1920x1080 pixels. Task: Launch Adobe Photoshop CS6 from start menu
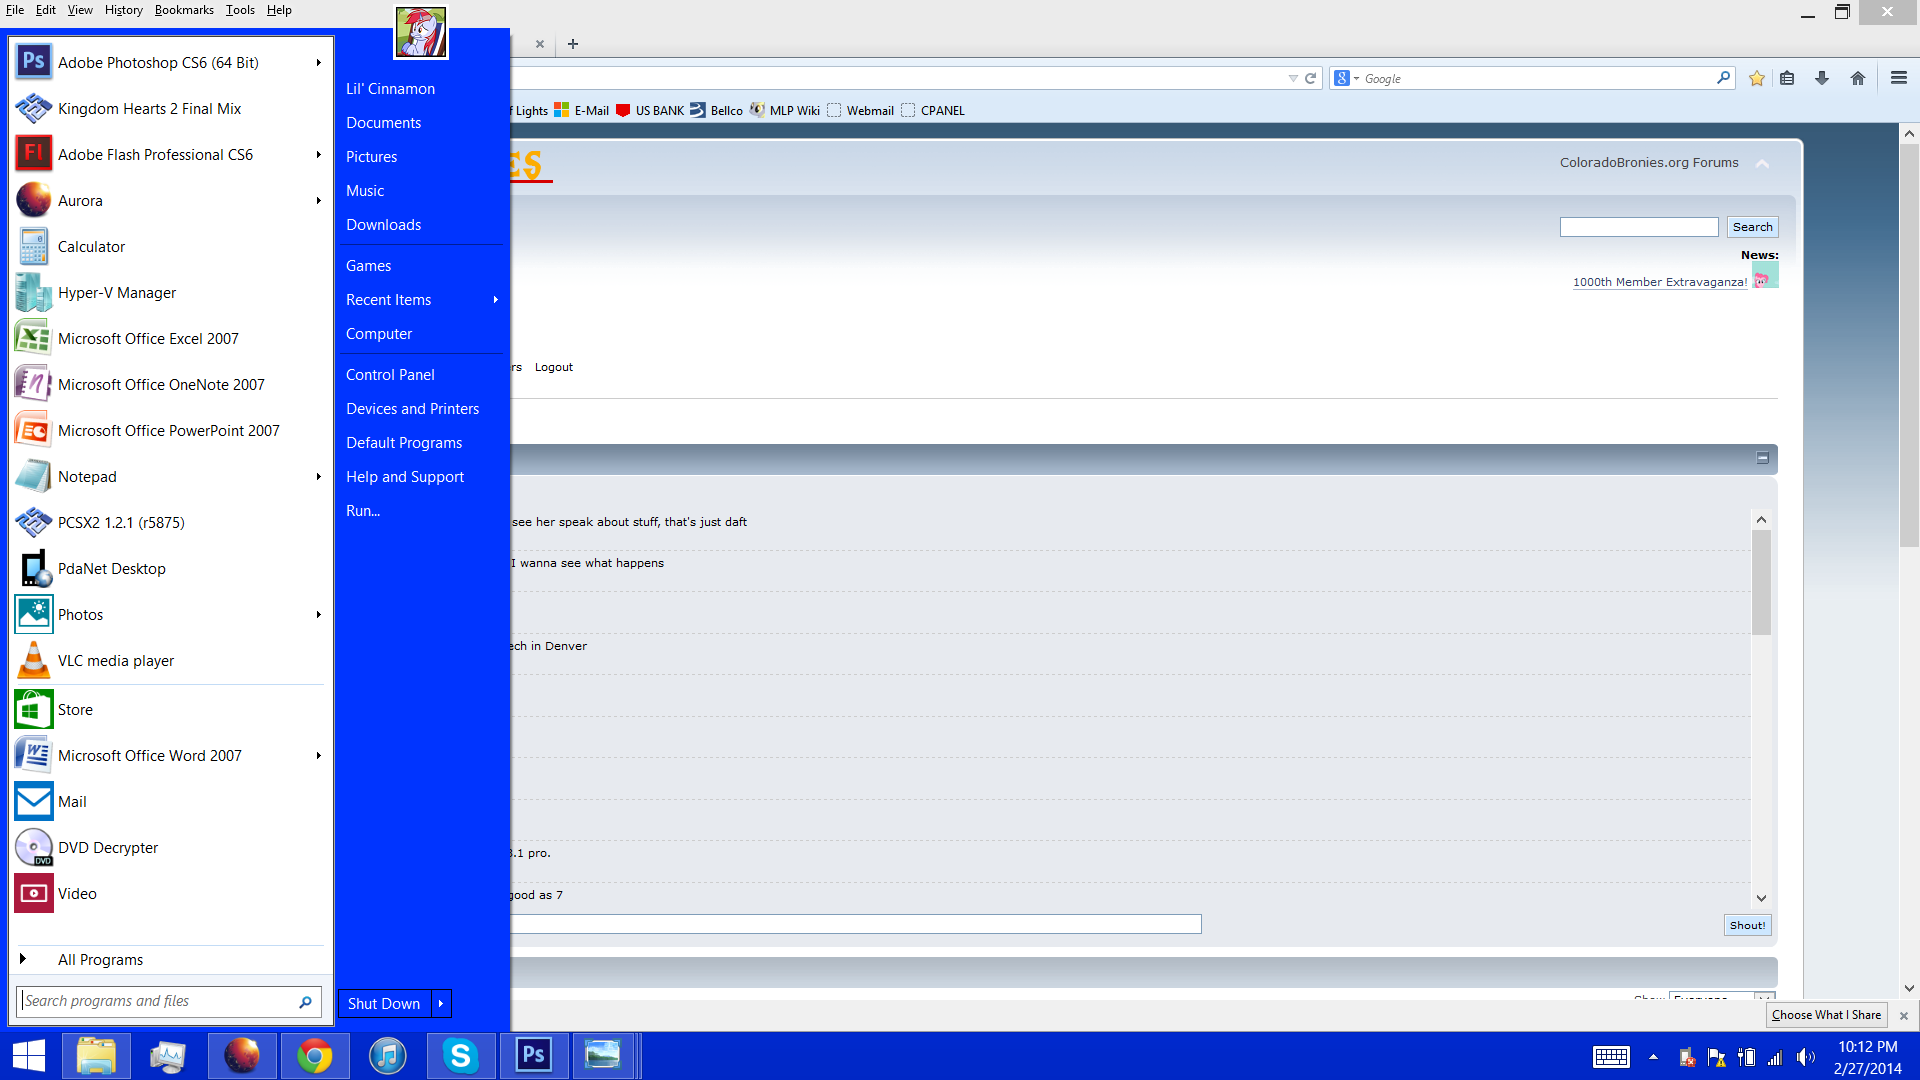tap(158, 63)
